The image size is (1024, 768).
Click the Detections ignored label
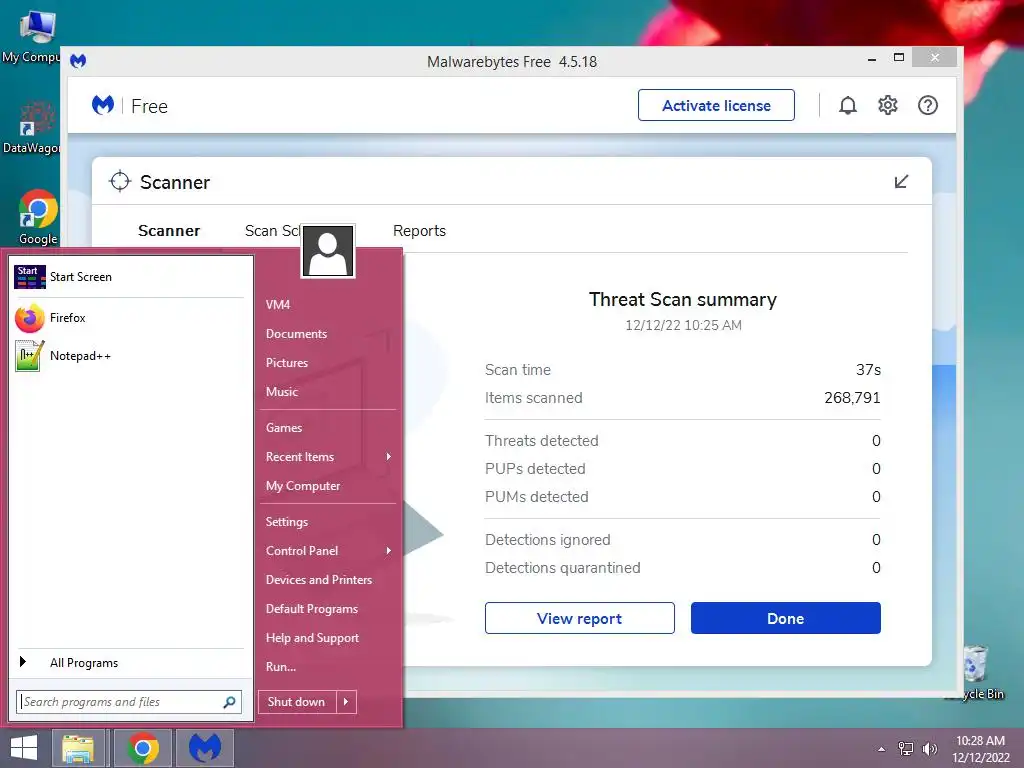point(547,540)
